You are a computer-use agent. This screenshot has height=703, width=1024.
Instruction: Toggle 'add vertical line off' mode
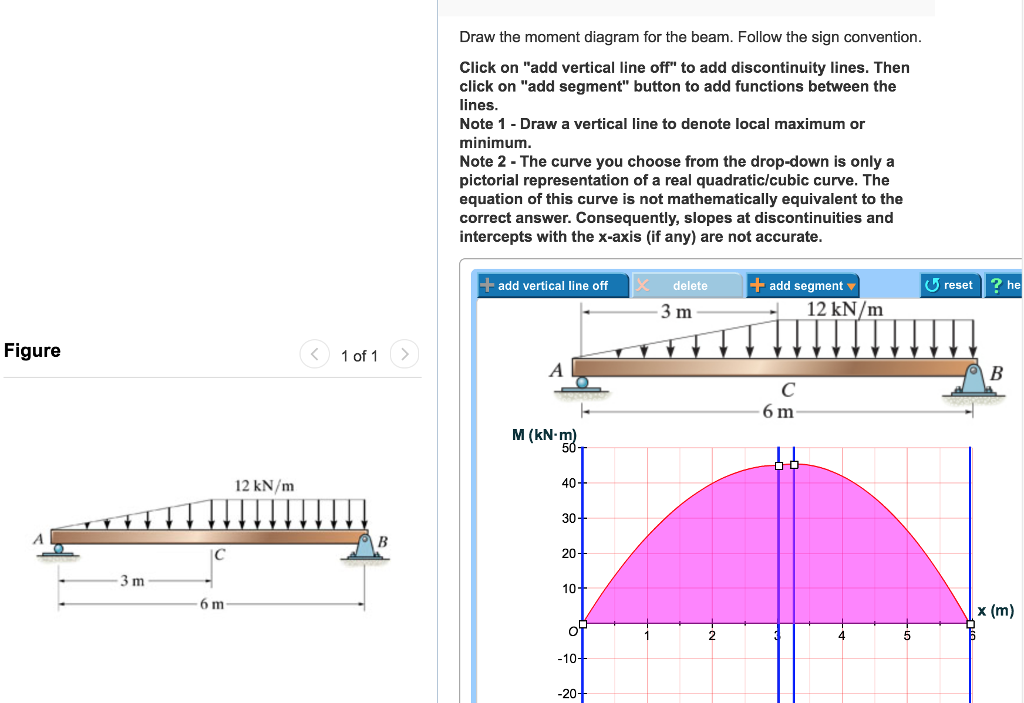click(x=553, y=285)
